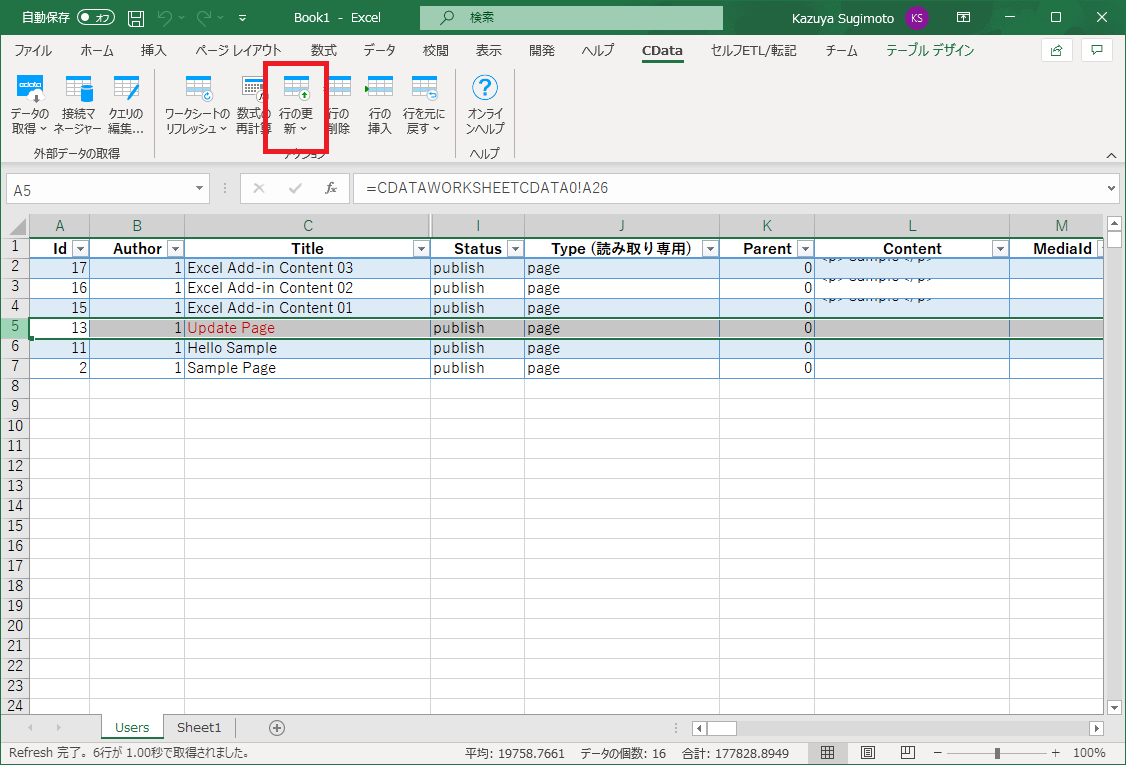The width and height of the screenshot is (1126, 765).
Task: Open the Title column filter dropdown
Action: click(x=422, y=249)
